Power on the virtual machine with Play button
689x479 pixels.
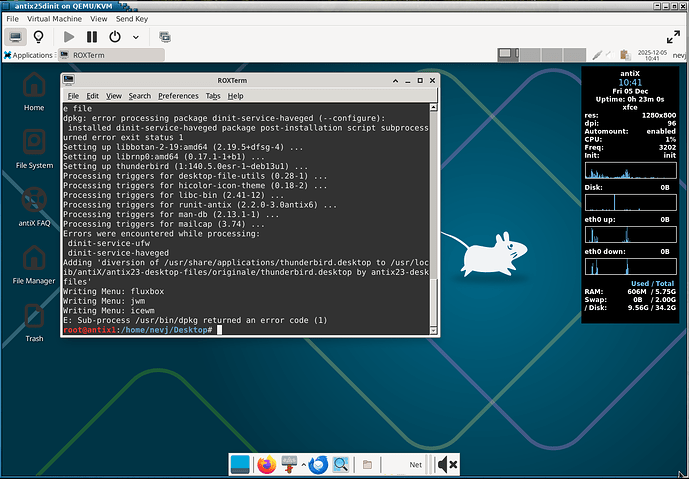pyautogui.click(x=69, y=37)
